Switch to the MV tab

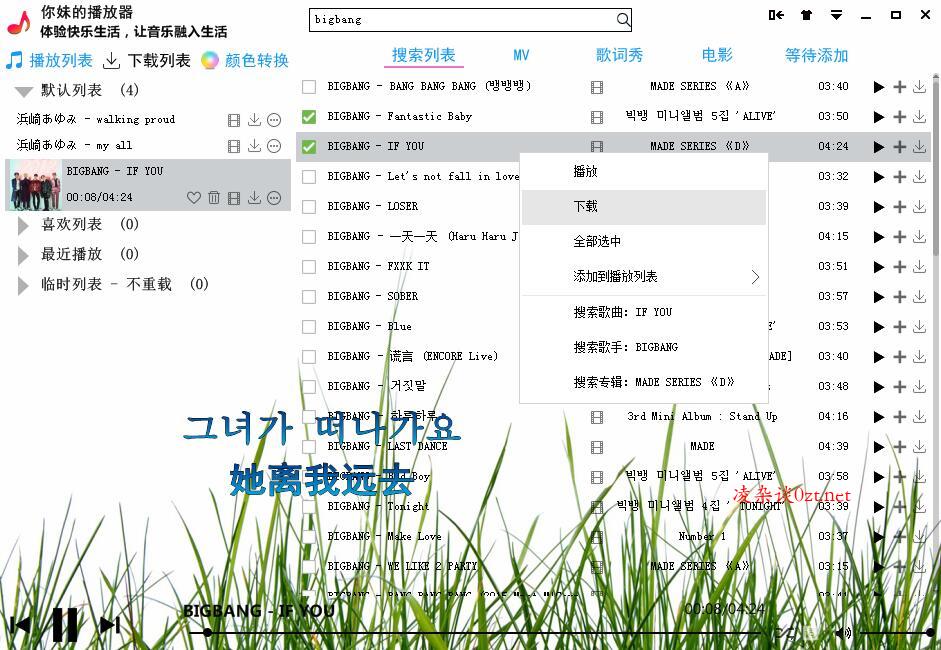coord(521,55)
